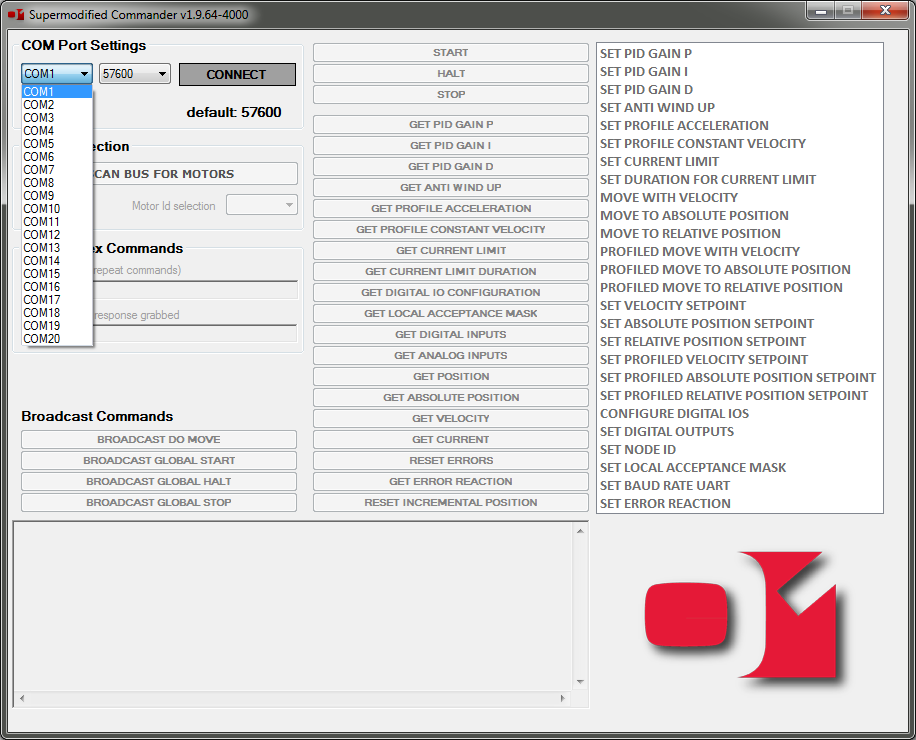
Task: Click log horizontal scroll right arrow
Action: pos(563,698)
